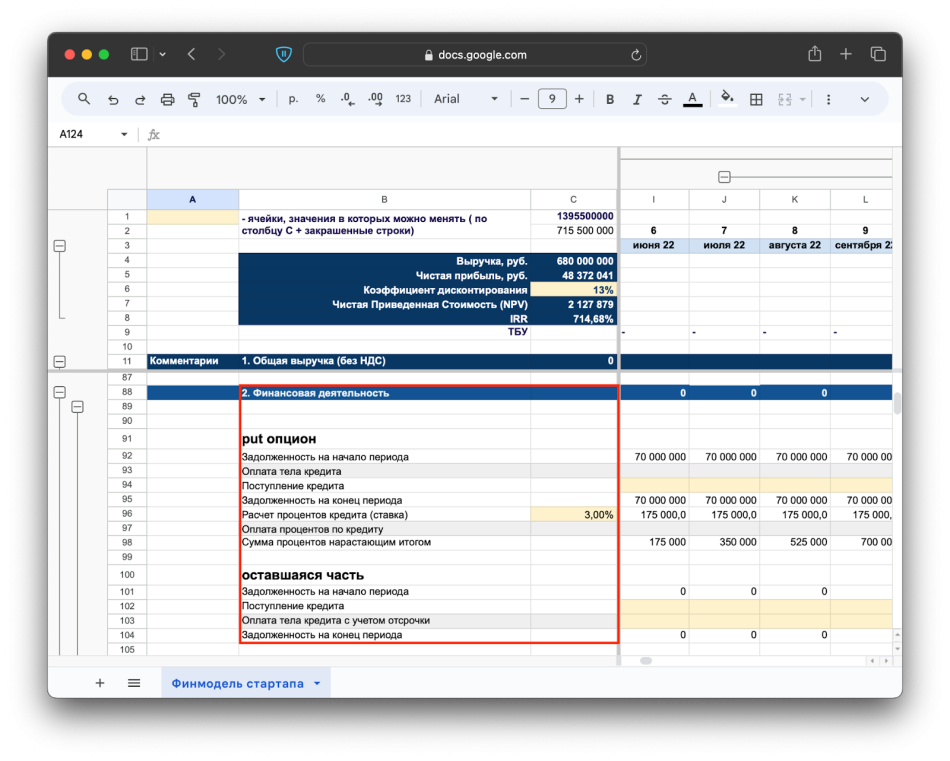The image size is (950, 761).
Task: Open the all sheets list
Action: [134, 683]
